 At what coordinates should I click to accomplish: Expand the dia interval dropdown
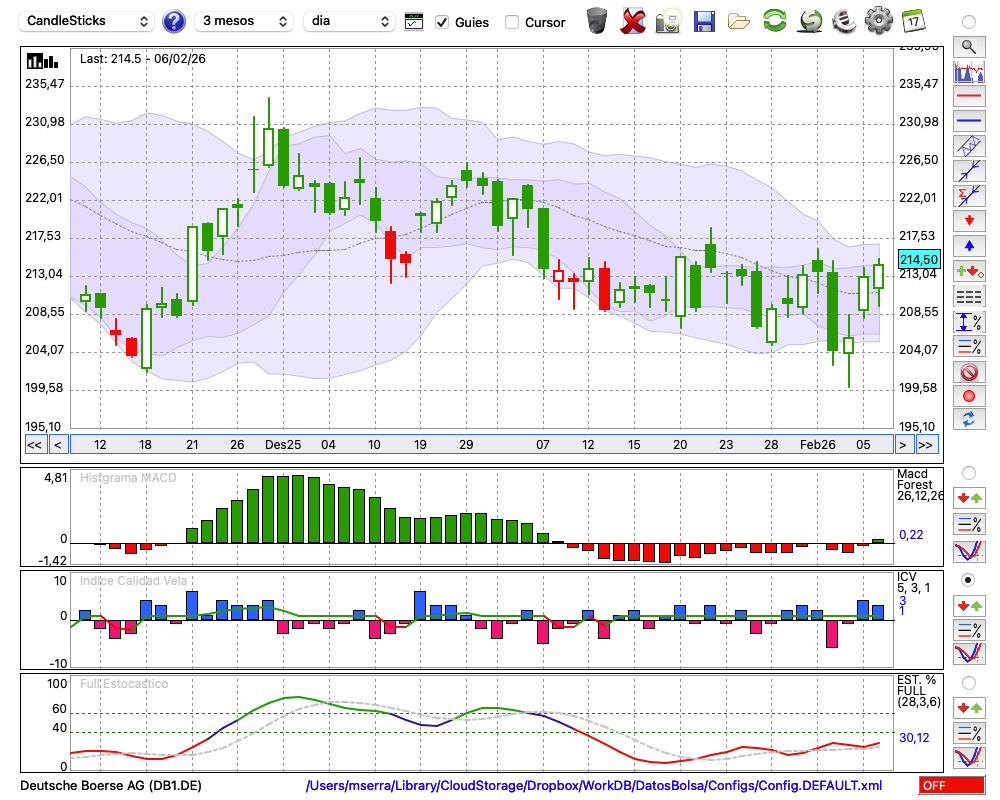[352, 21]
